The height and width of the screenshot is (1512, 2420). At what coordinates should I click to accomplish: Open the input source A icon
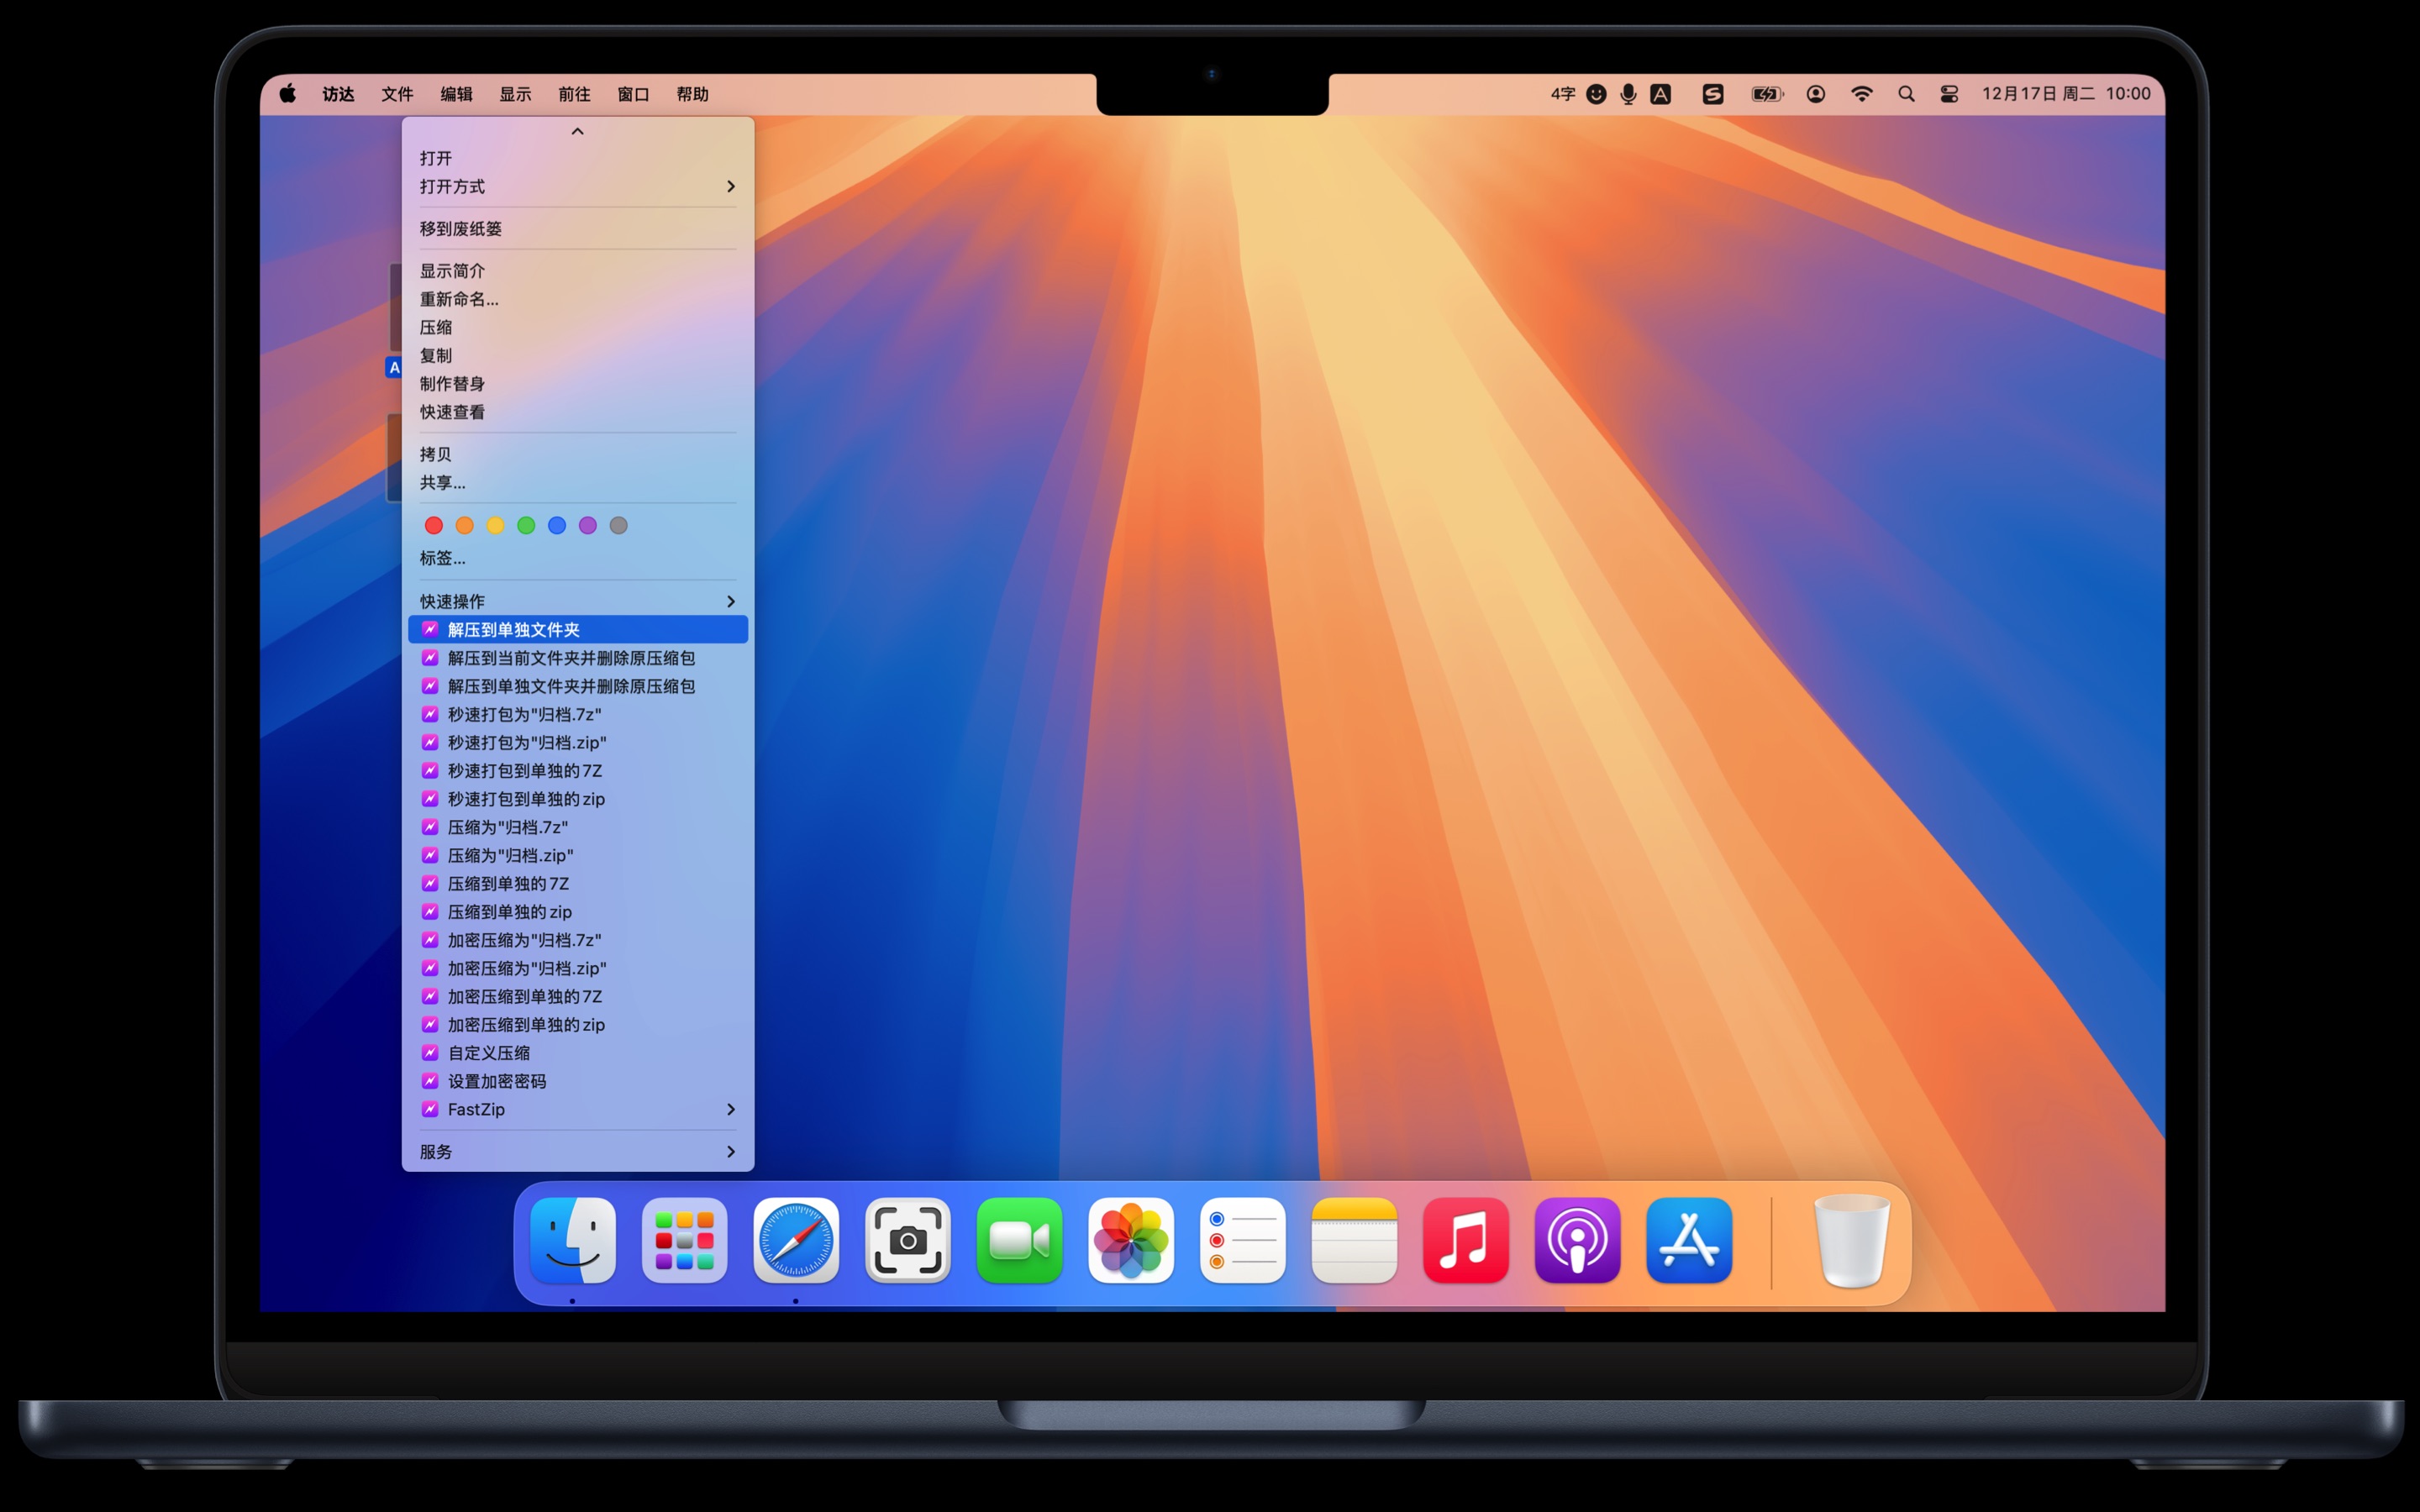pos(1660,94)
